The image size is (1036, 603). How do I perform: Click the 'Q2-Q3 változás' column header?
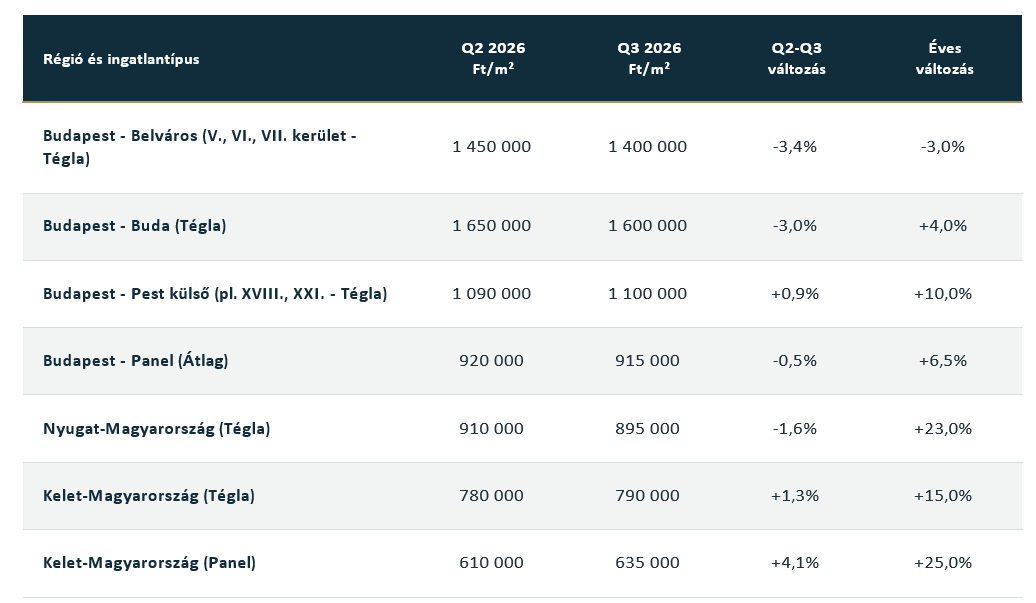(x=796, y=58)
